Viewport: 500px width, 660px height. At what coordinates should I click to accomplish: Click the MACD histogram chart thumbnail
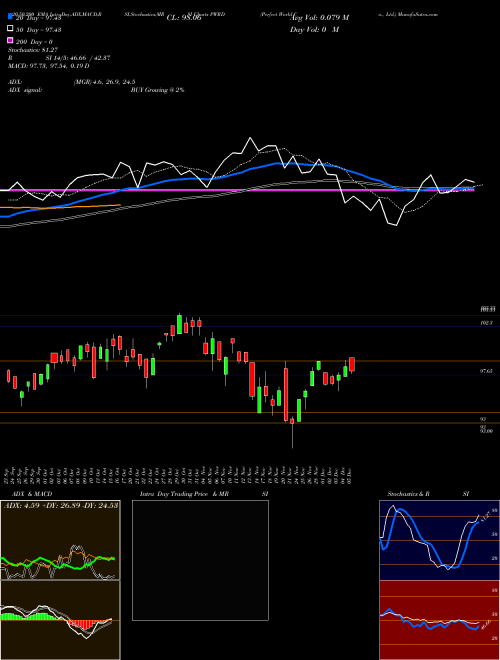60,620
